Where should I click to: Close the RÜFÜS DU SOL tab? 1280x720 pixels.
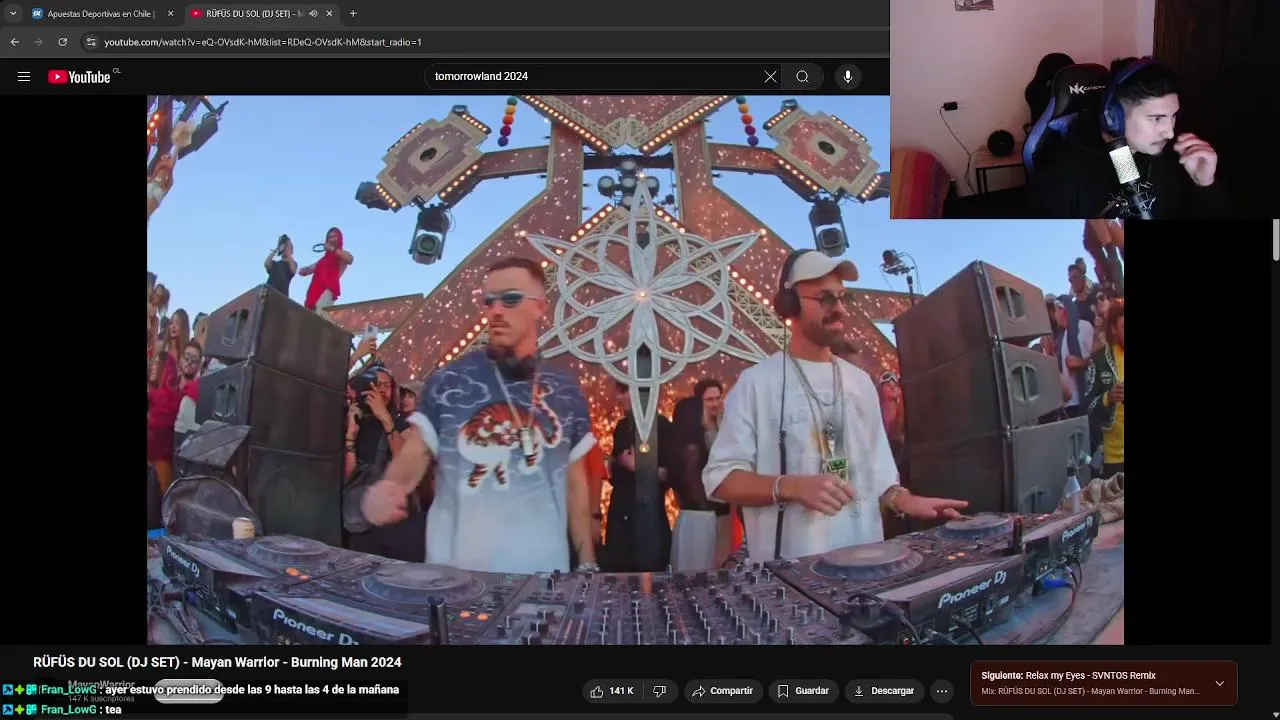329,14
